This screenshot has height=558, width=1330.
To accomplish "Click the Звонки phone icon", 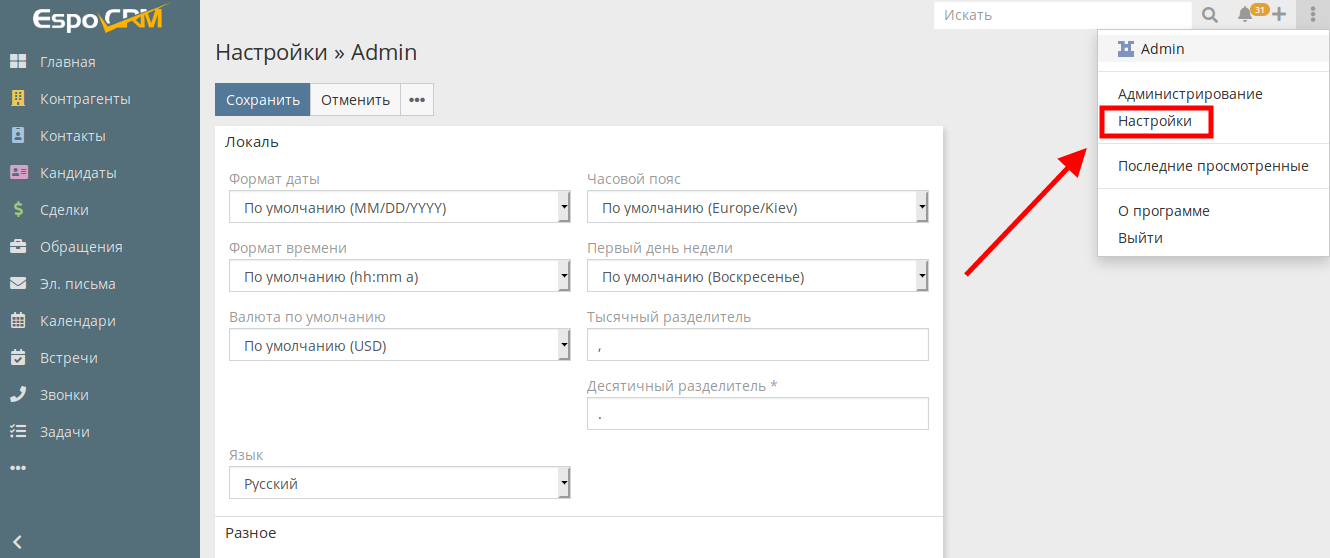I will coord(18,395).
